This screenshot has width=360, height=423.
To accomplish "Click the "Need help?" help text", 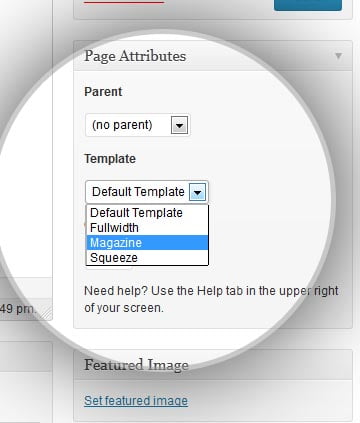I will pyautogui.click(x=211, y=299).
